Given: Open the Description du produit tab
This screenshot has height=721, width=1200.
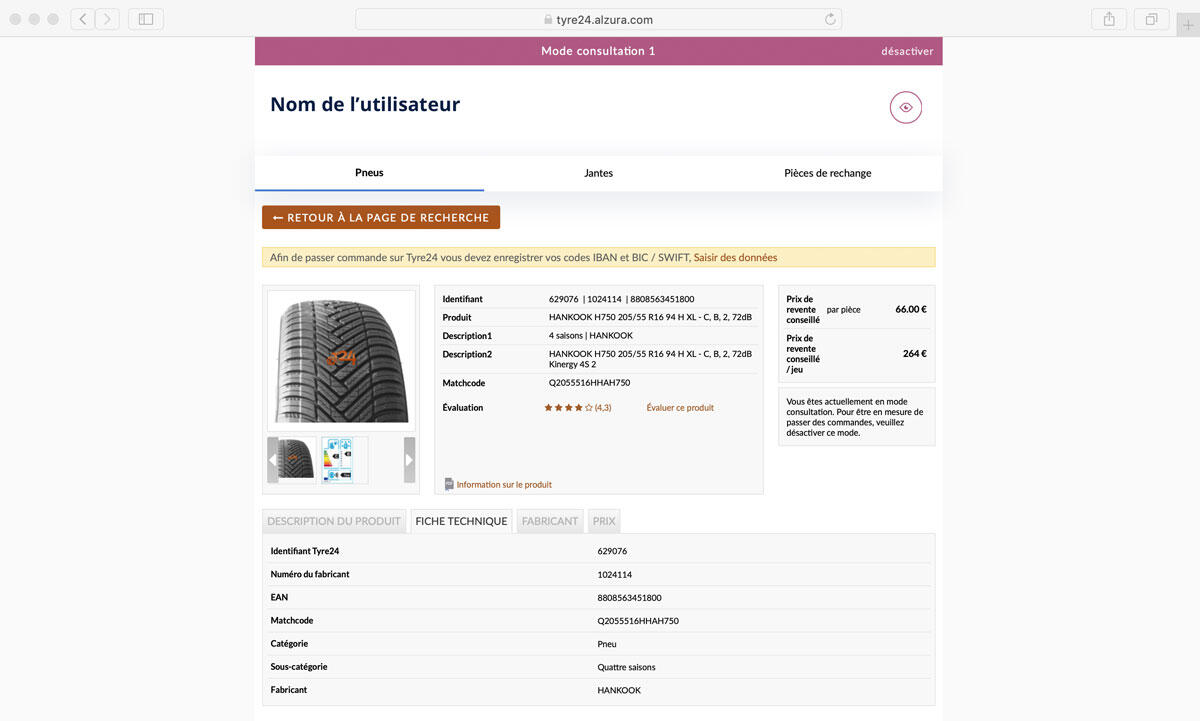Looking at the screenshot, I should pyautogui.click(x=334, y=521).
